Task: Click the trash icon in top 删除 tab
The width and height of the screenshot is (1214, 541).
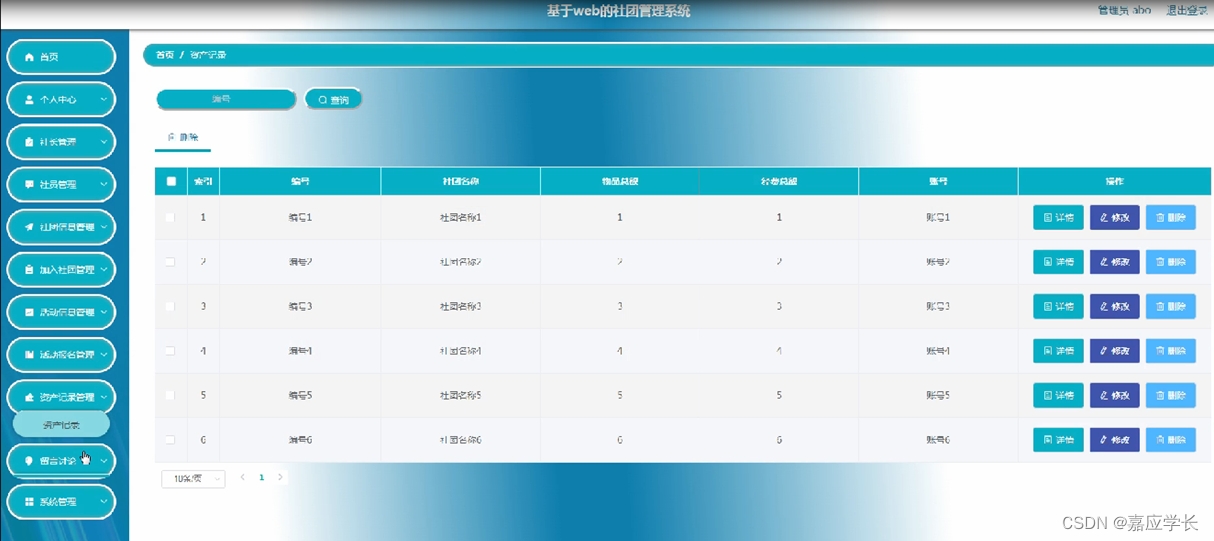Action: [171, 136]
